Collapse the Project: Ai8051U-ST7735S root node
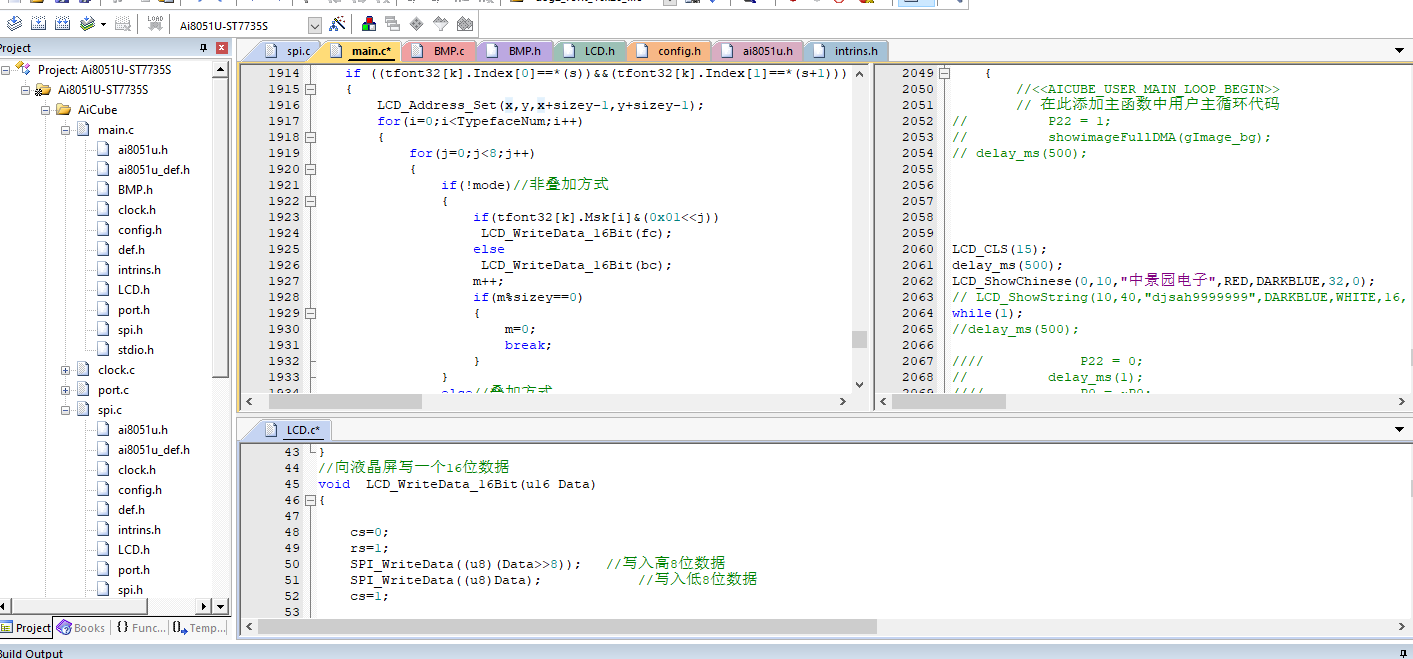1413x659 pixels. click(5, 70)
